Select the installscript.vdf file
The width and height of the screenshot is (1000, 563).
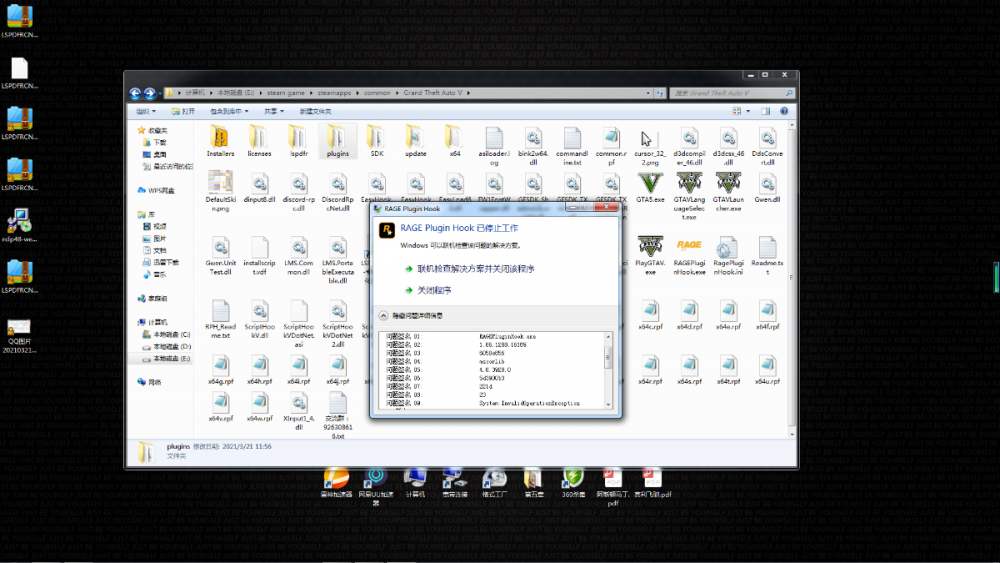[259, 255]
